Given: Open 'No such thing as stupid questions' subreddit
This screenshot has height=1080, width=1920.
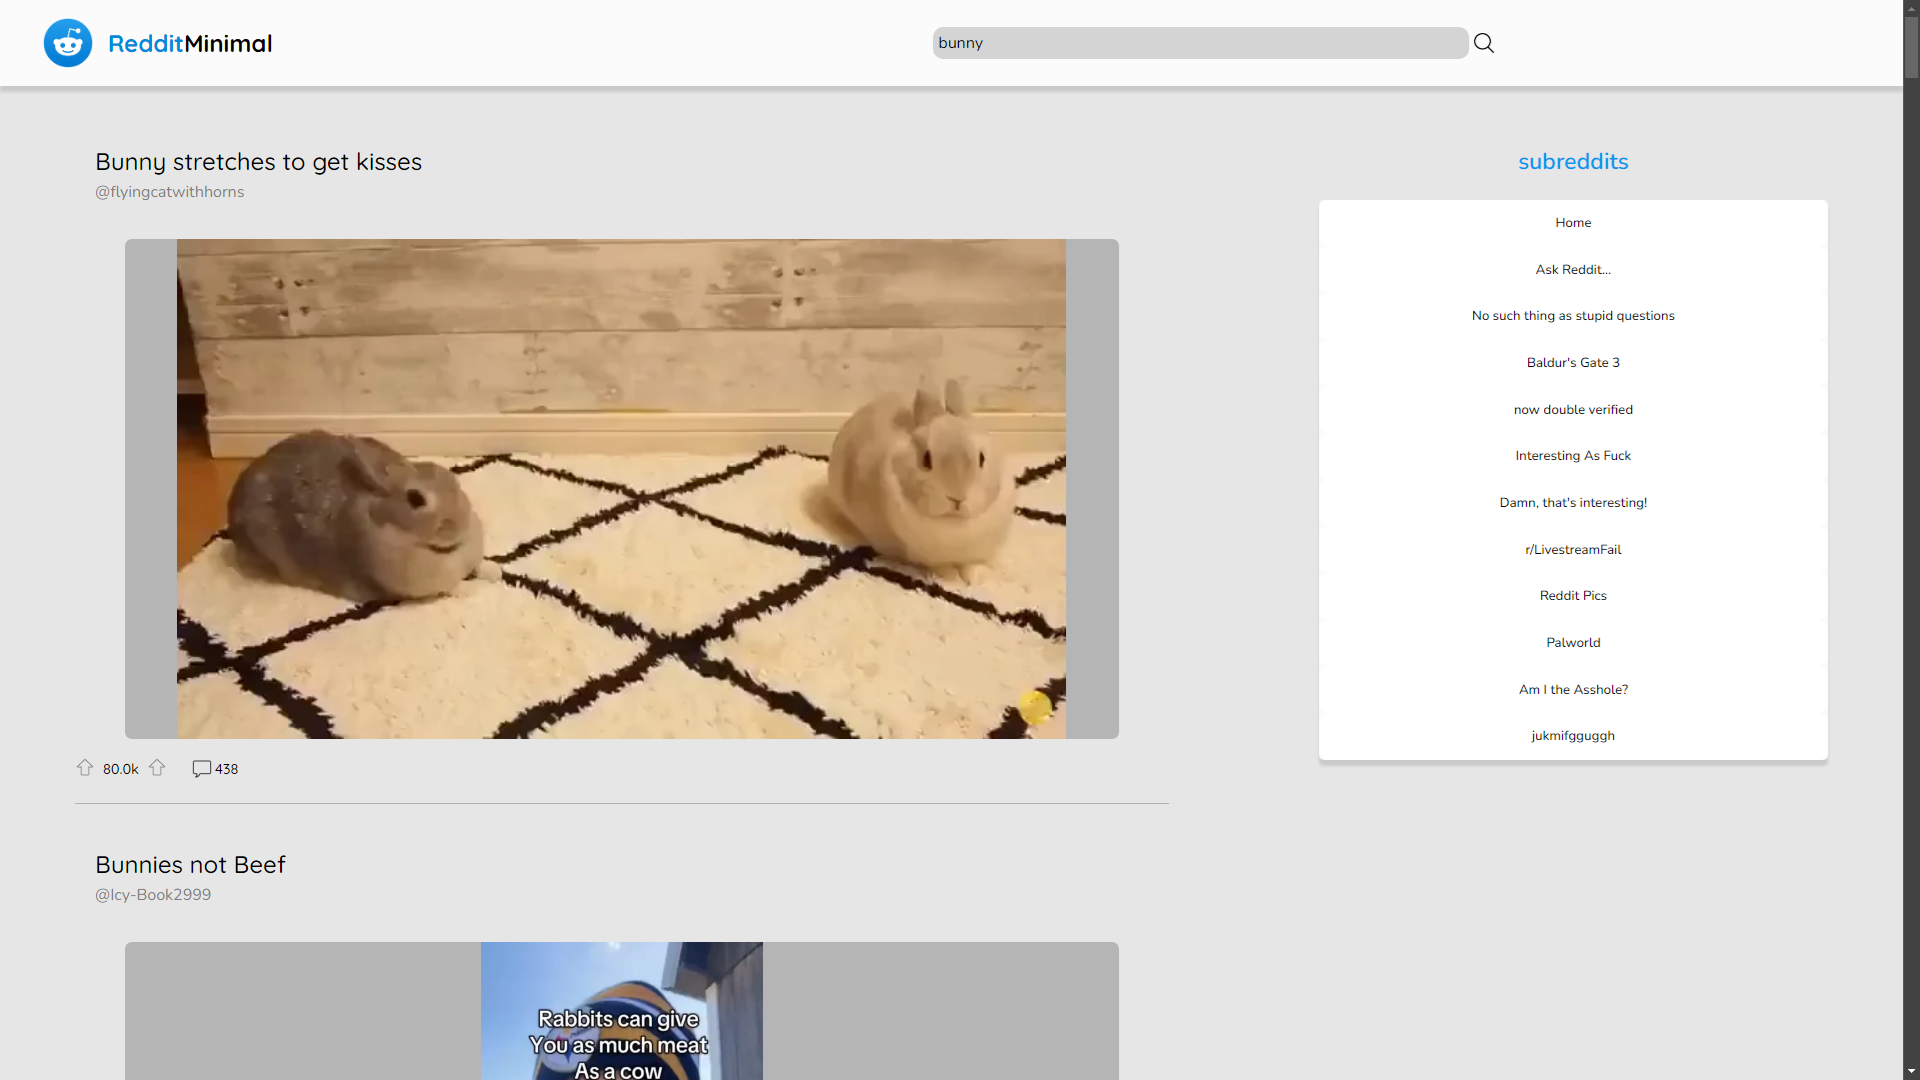Looking at the screenshot, I should point(1572,315).
